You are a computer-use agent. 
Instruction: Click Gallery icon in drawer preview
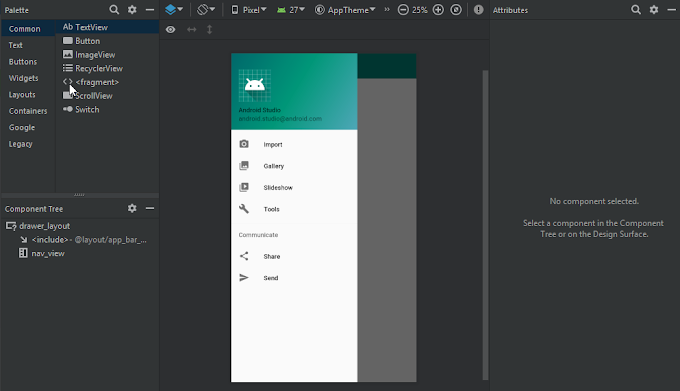point(244,166)
